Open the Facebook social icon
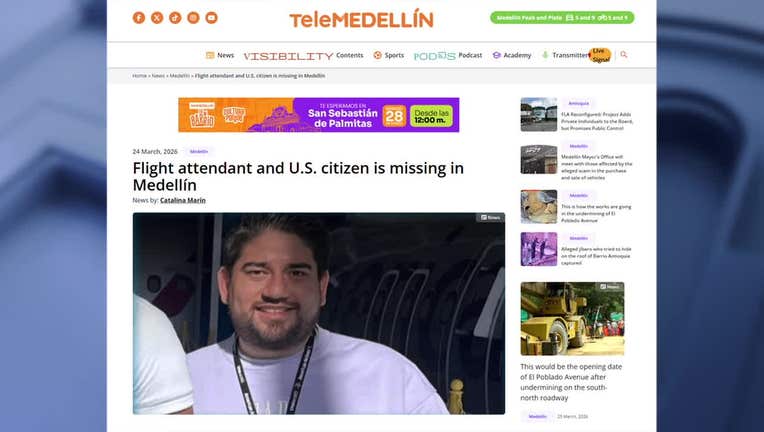The height and width of the screenshot is (432, 764). [x=139, y=18]
